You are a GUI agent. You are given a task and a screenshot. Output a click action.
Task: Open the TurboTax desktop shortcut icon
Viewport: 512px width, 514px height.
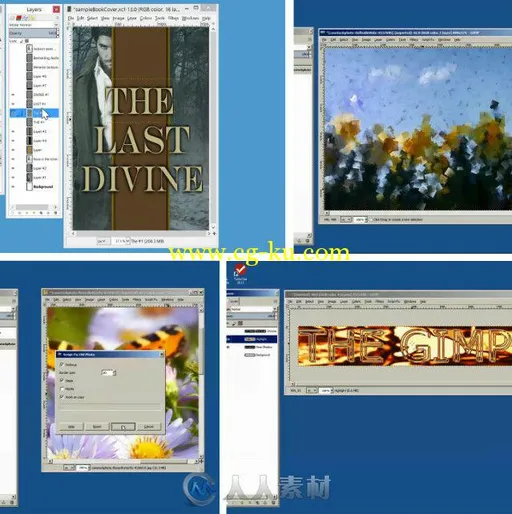click(240, 273)
